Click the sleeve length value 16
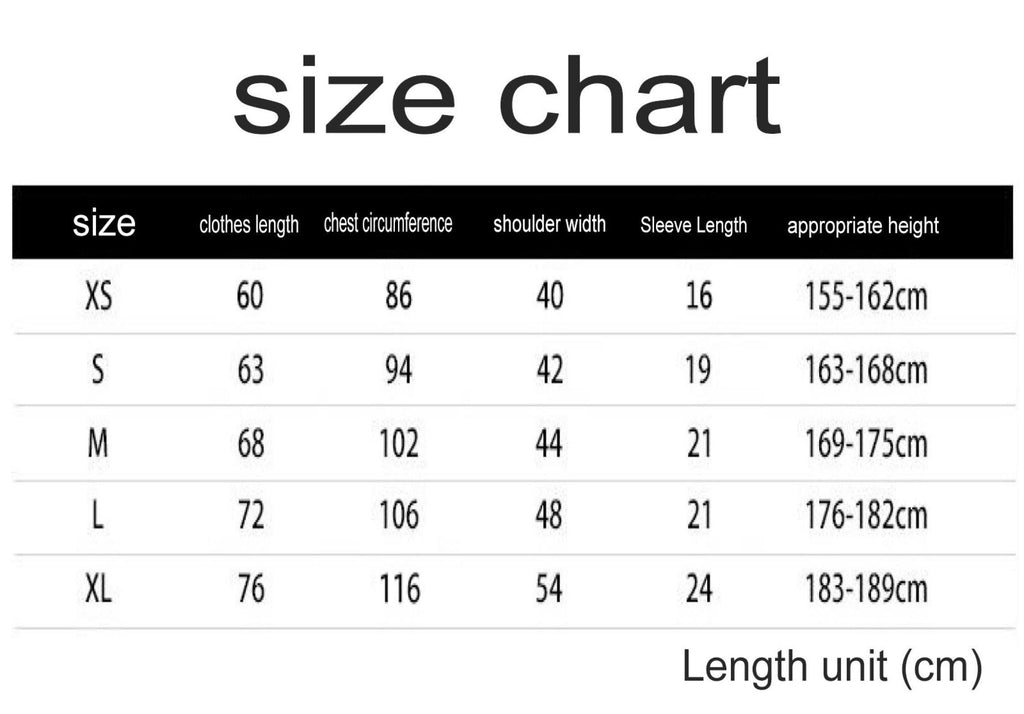Viewport: 1024px width, 714px height. coord(699,296)
